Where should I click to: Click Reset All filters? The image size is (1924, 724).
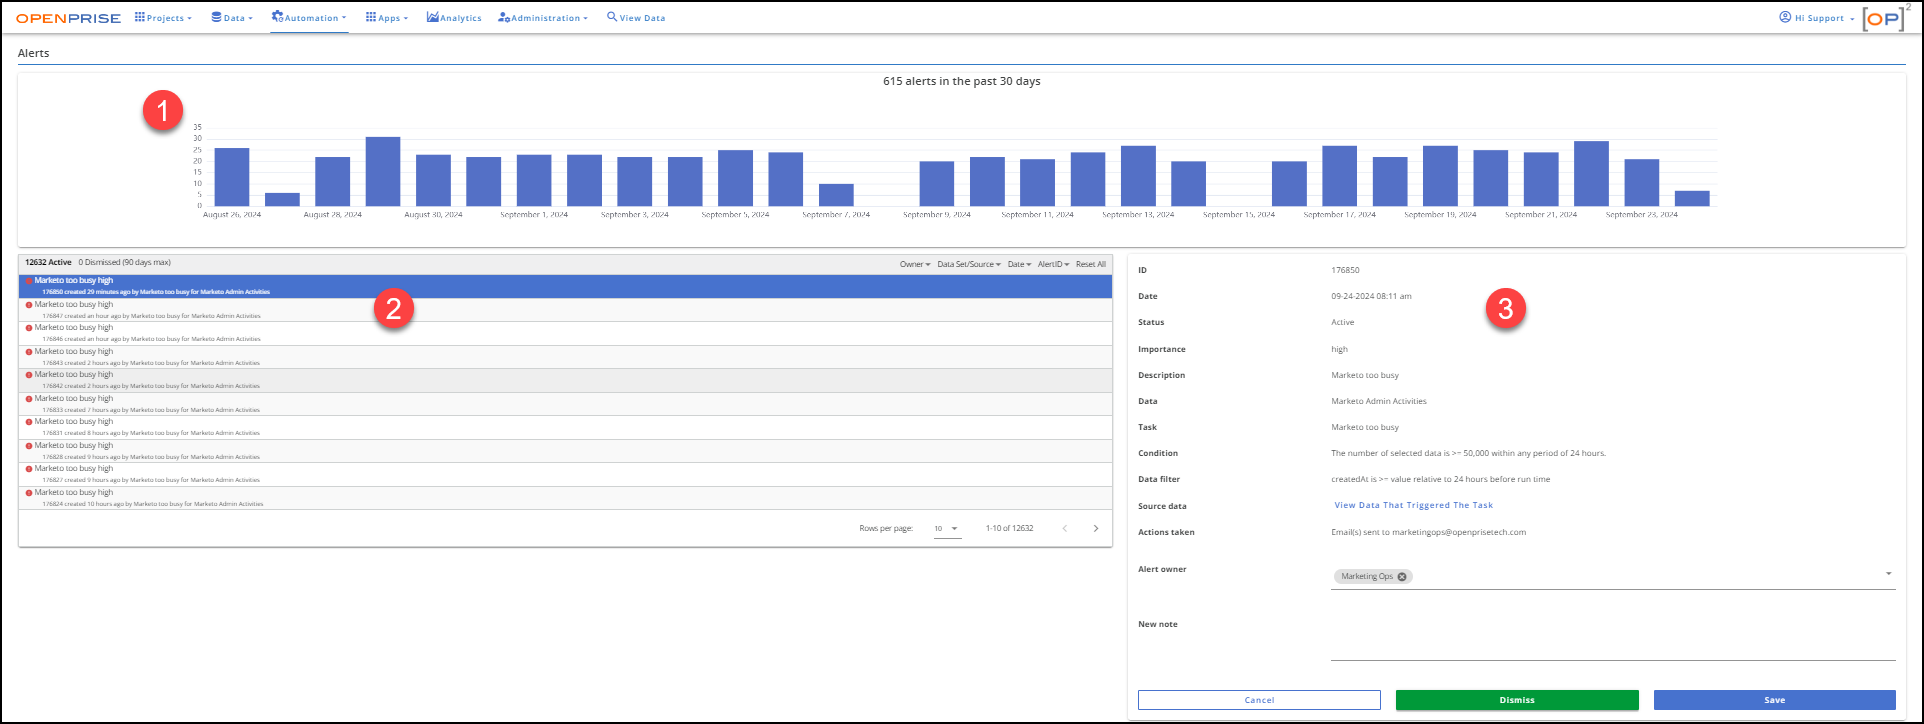click(x=1091, y=264)
